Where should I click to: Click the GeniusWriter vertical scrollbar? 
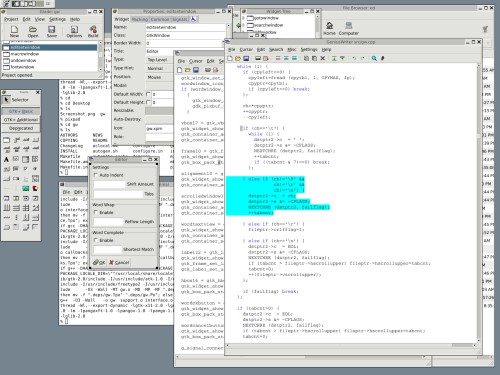click(479, 203)
